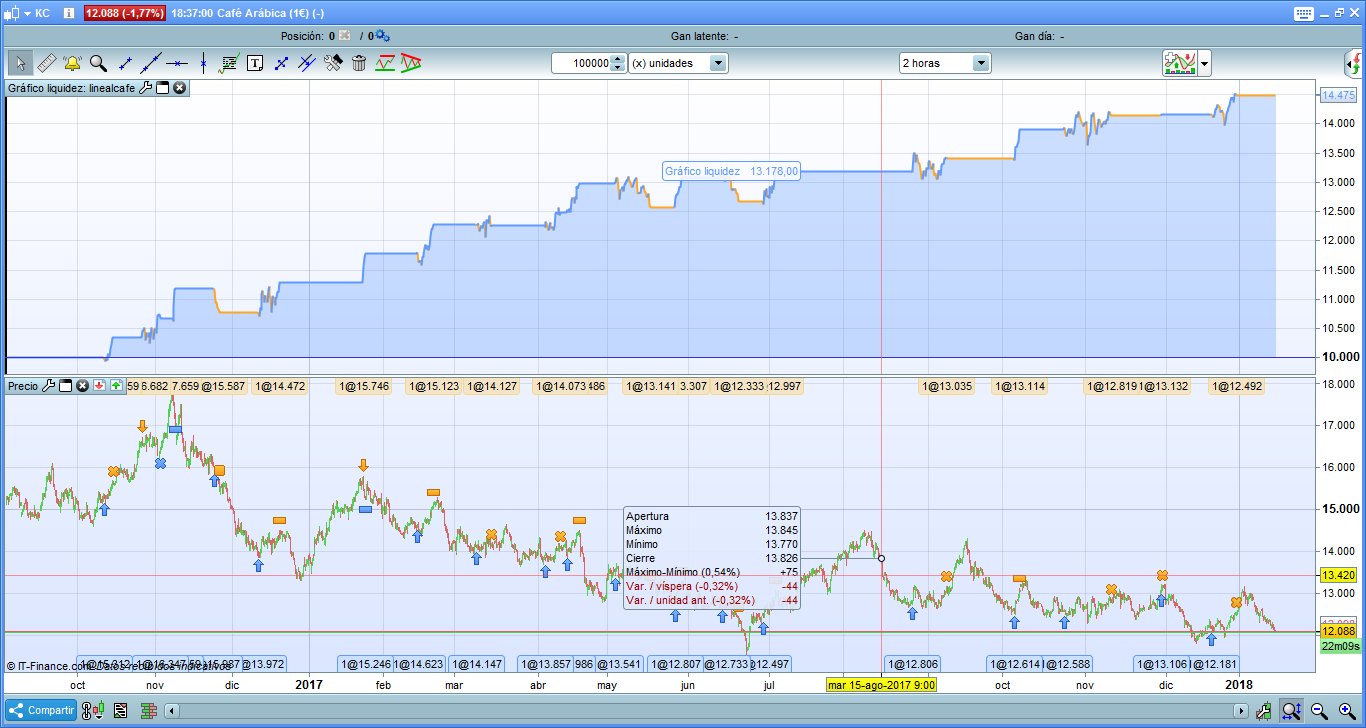Select the horizontal line drawing tool
Image resolution: width=1366 pixels, height=728 pixels.
177,63
